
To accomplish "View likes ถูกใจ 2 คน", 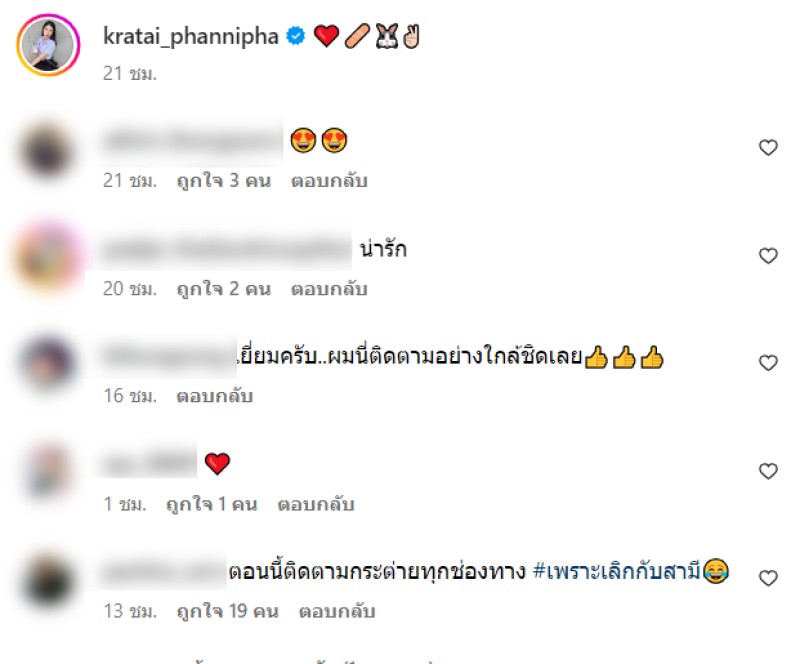I will pyautogui.click(x=223, y=289).
